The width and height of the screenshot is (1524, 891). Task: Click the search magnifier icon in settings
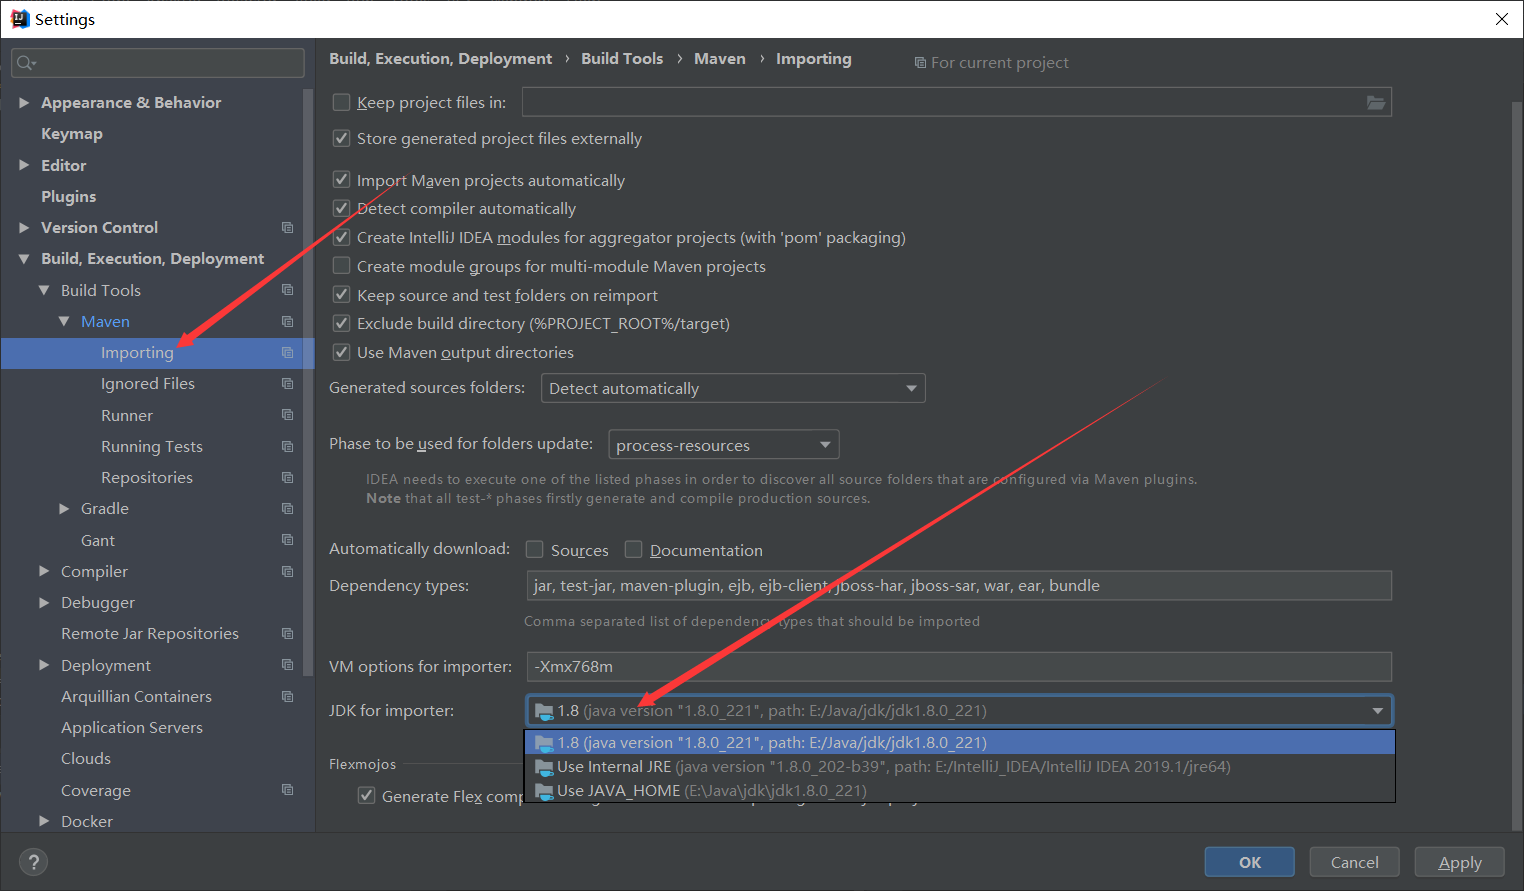pos(26,63)
